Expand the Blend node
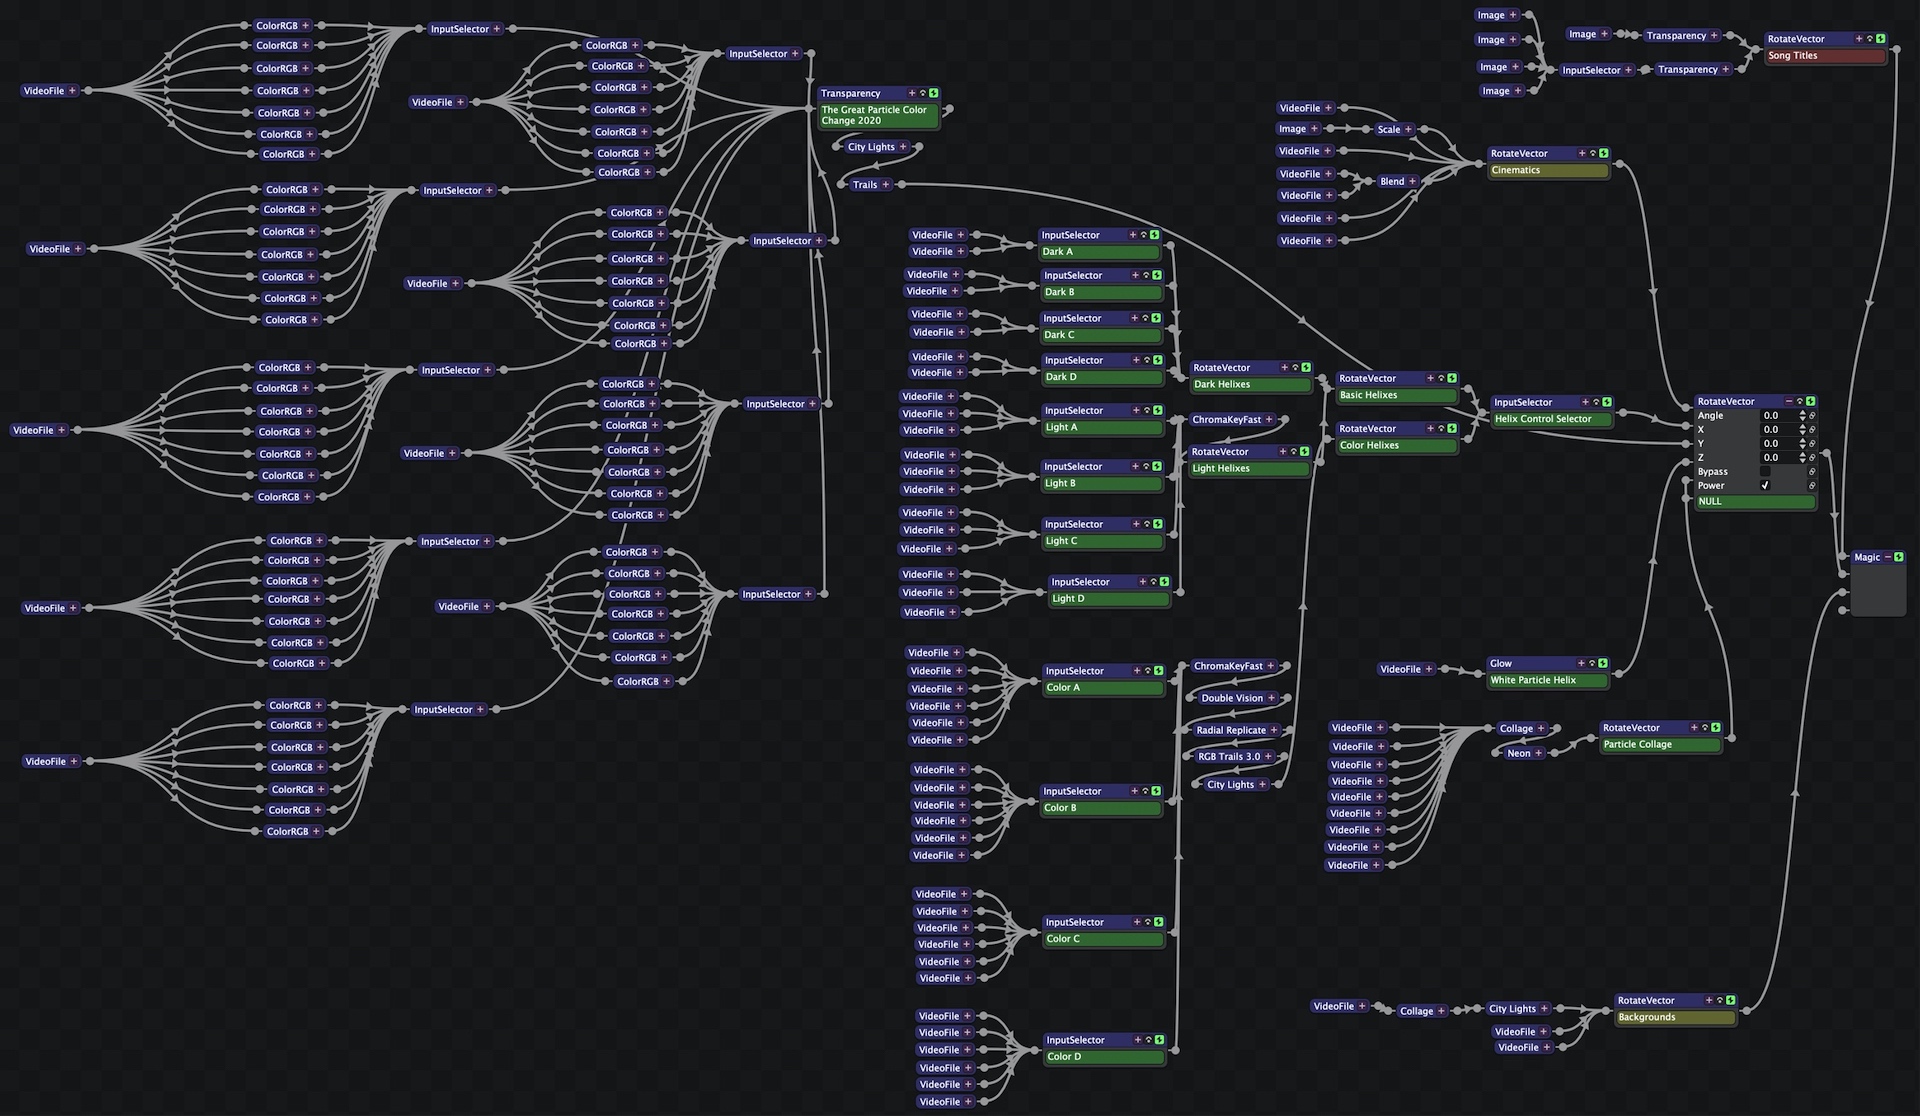Screen dimensions: 1920x1116 [1412, 181]
